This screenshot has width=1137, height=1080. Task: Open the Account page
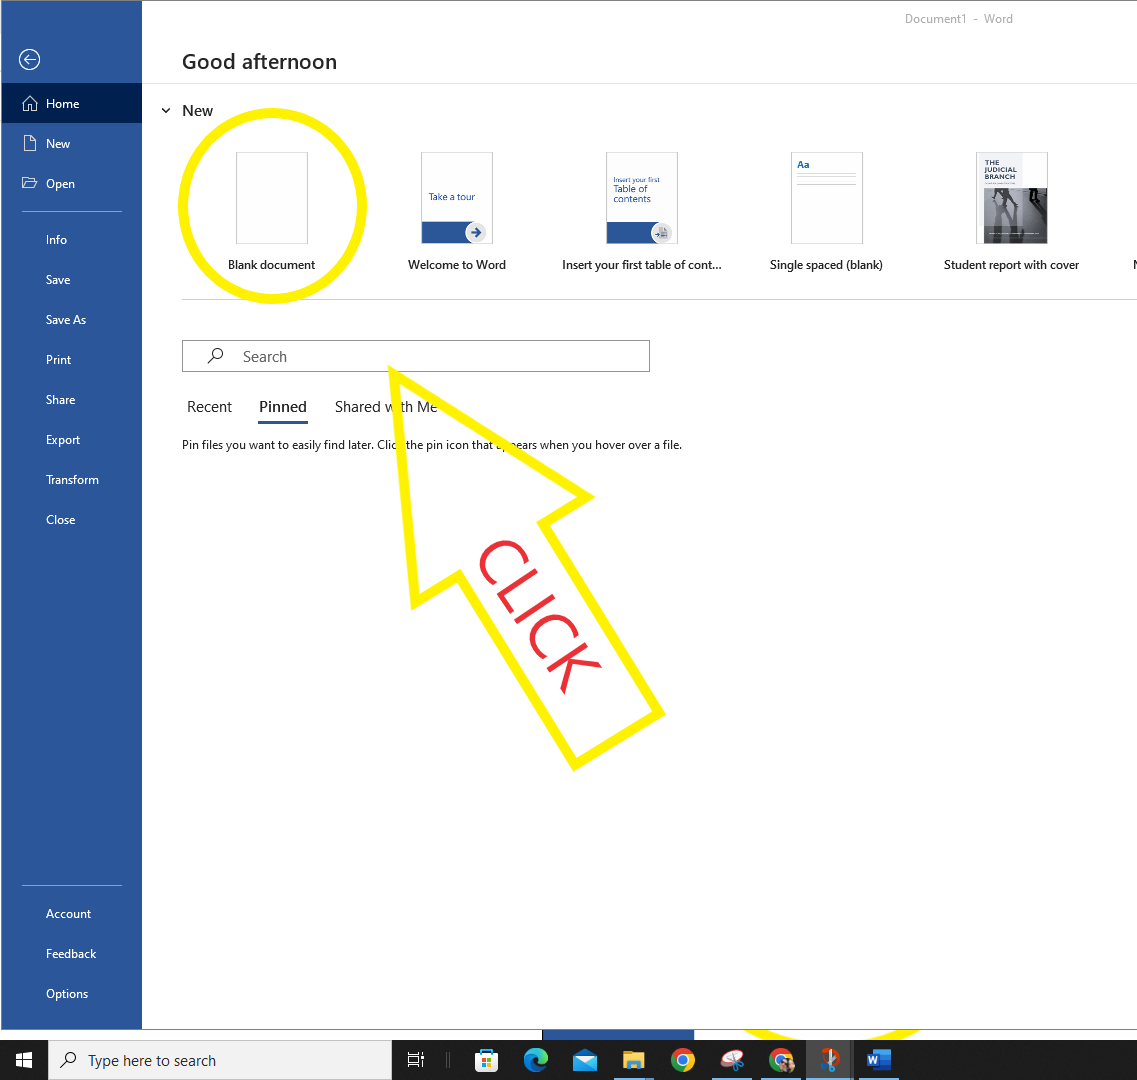tap(68, 914)
